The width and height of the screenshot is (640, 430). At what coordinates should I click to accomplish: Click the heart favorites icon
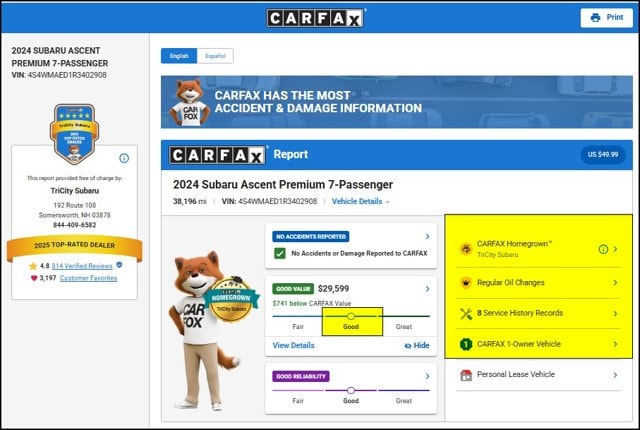(x=34, y=278)
